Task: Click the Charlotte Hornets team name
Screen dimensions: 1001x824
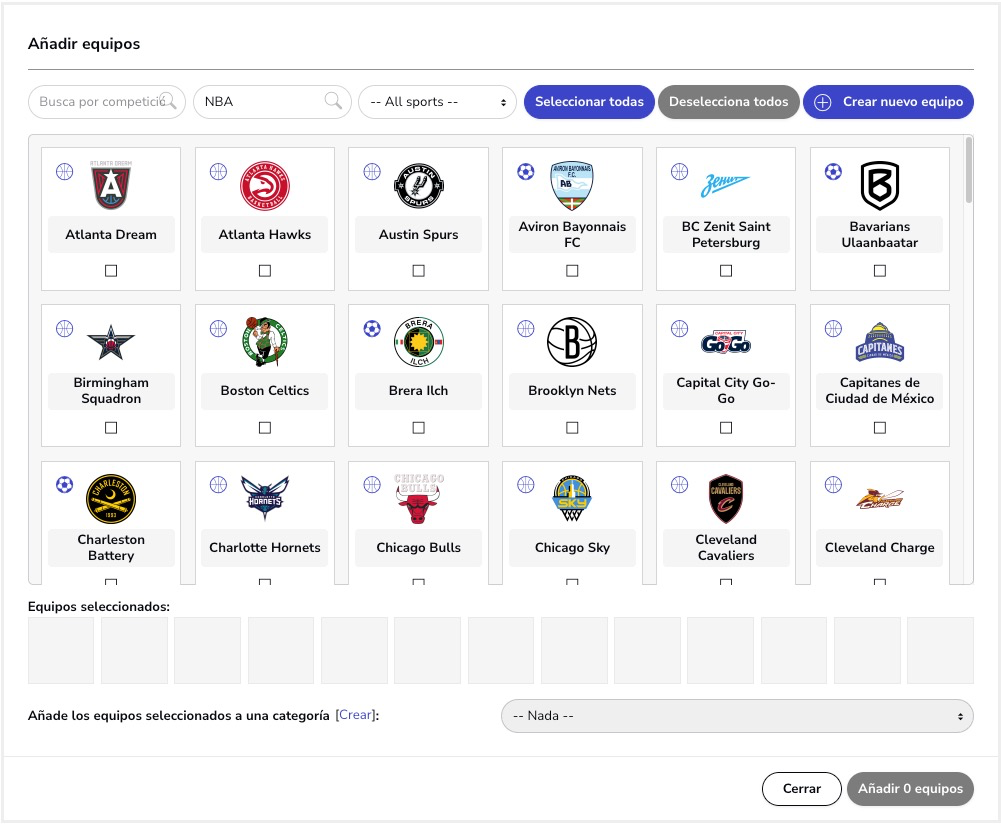Action: 265,548
